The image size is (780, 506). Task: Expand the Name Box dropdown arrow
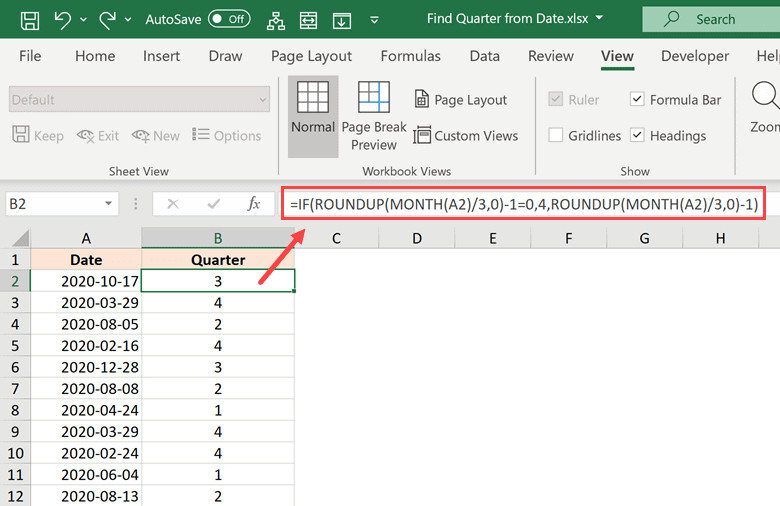tap(108, 204)
